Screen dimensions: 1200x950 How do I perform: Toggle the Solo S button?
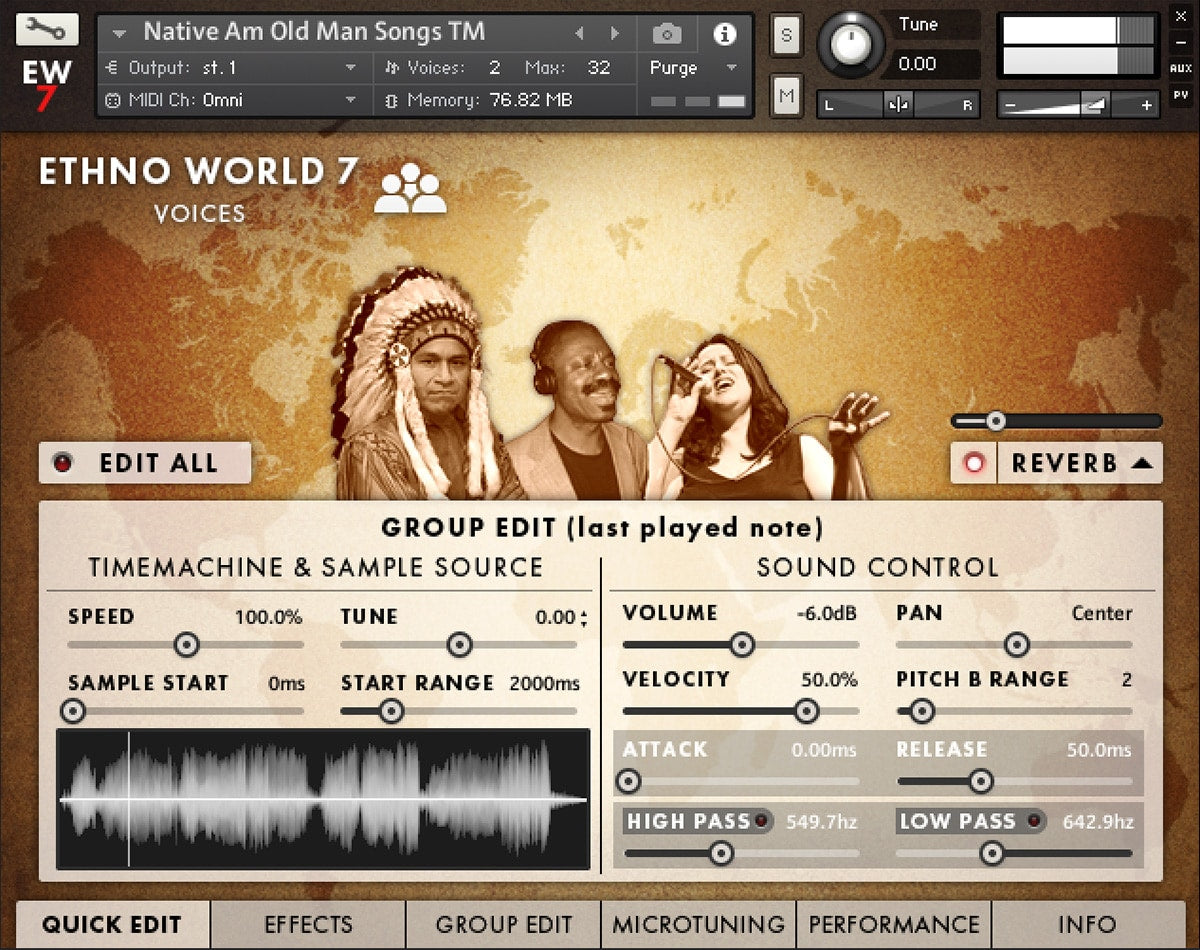[x=786, y=35]
